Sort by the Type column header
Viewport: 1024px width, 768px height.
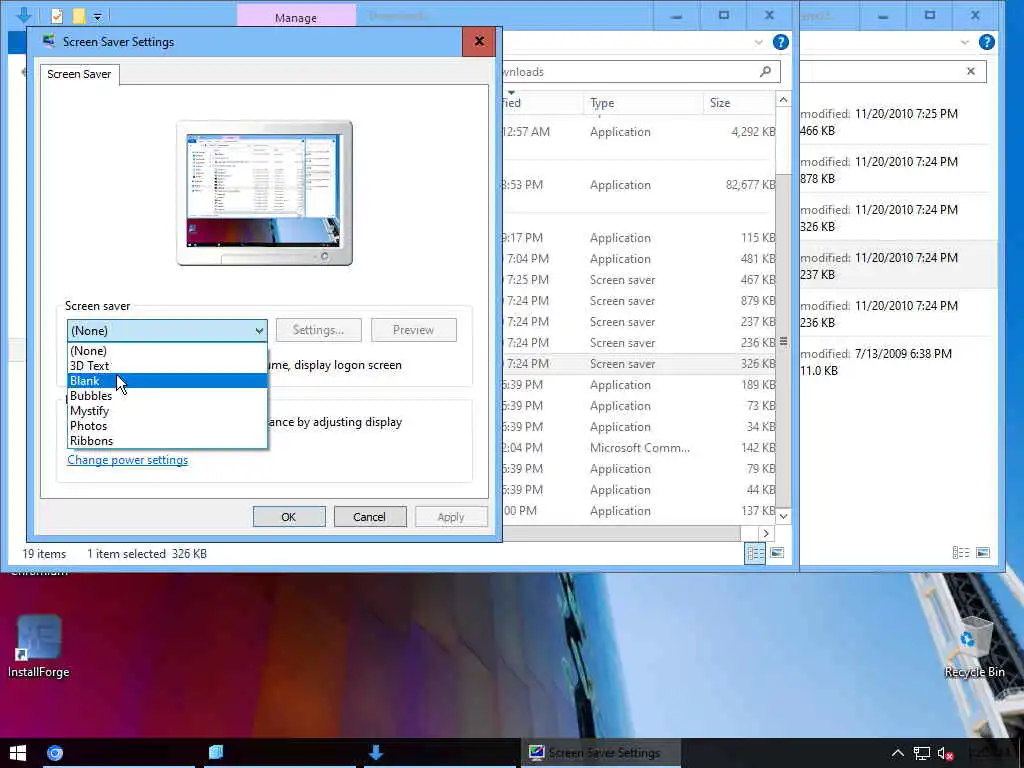(643, 103)
